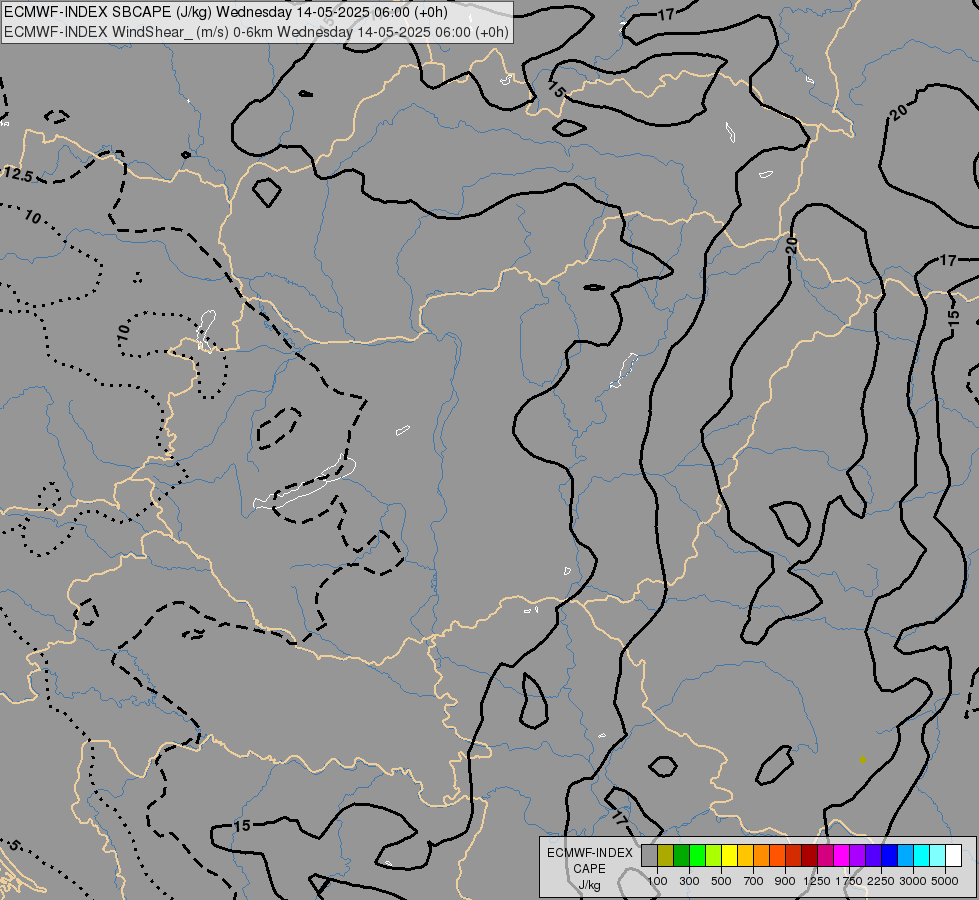Click the 1750 label in the CAPE legend
The height and width of the screenshot is (900, 979).
tap(849, 881)
